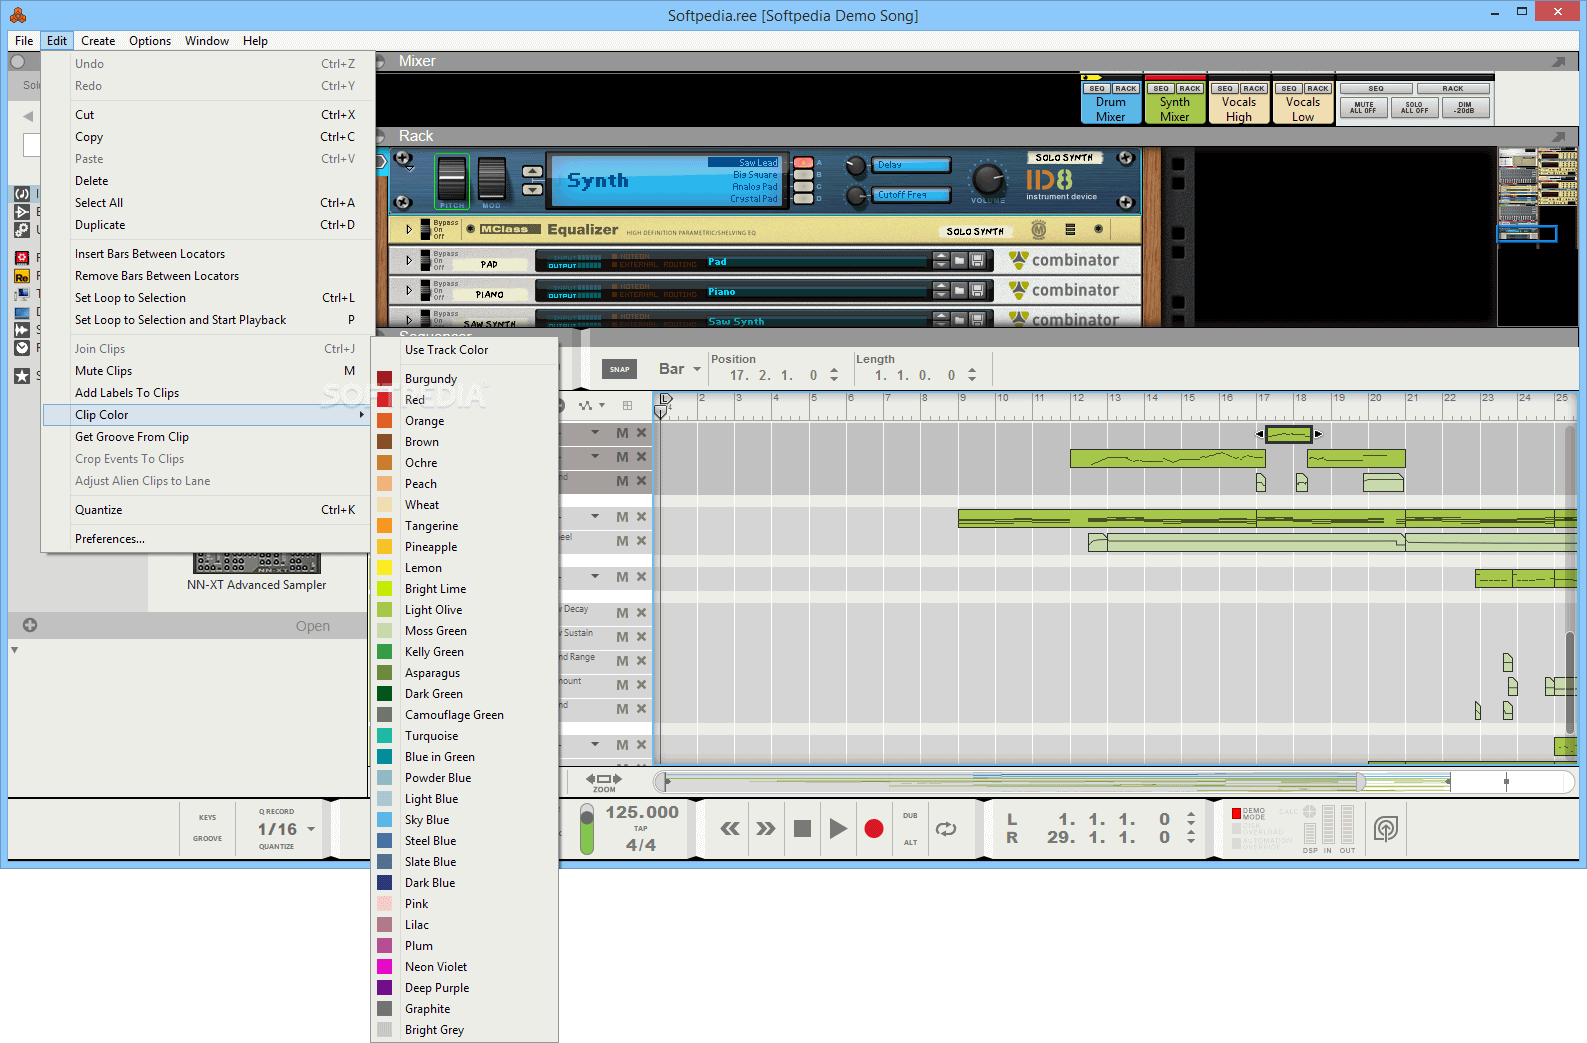
Task: Toggle the loop button in transport
Action: [x=946, y=828]
